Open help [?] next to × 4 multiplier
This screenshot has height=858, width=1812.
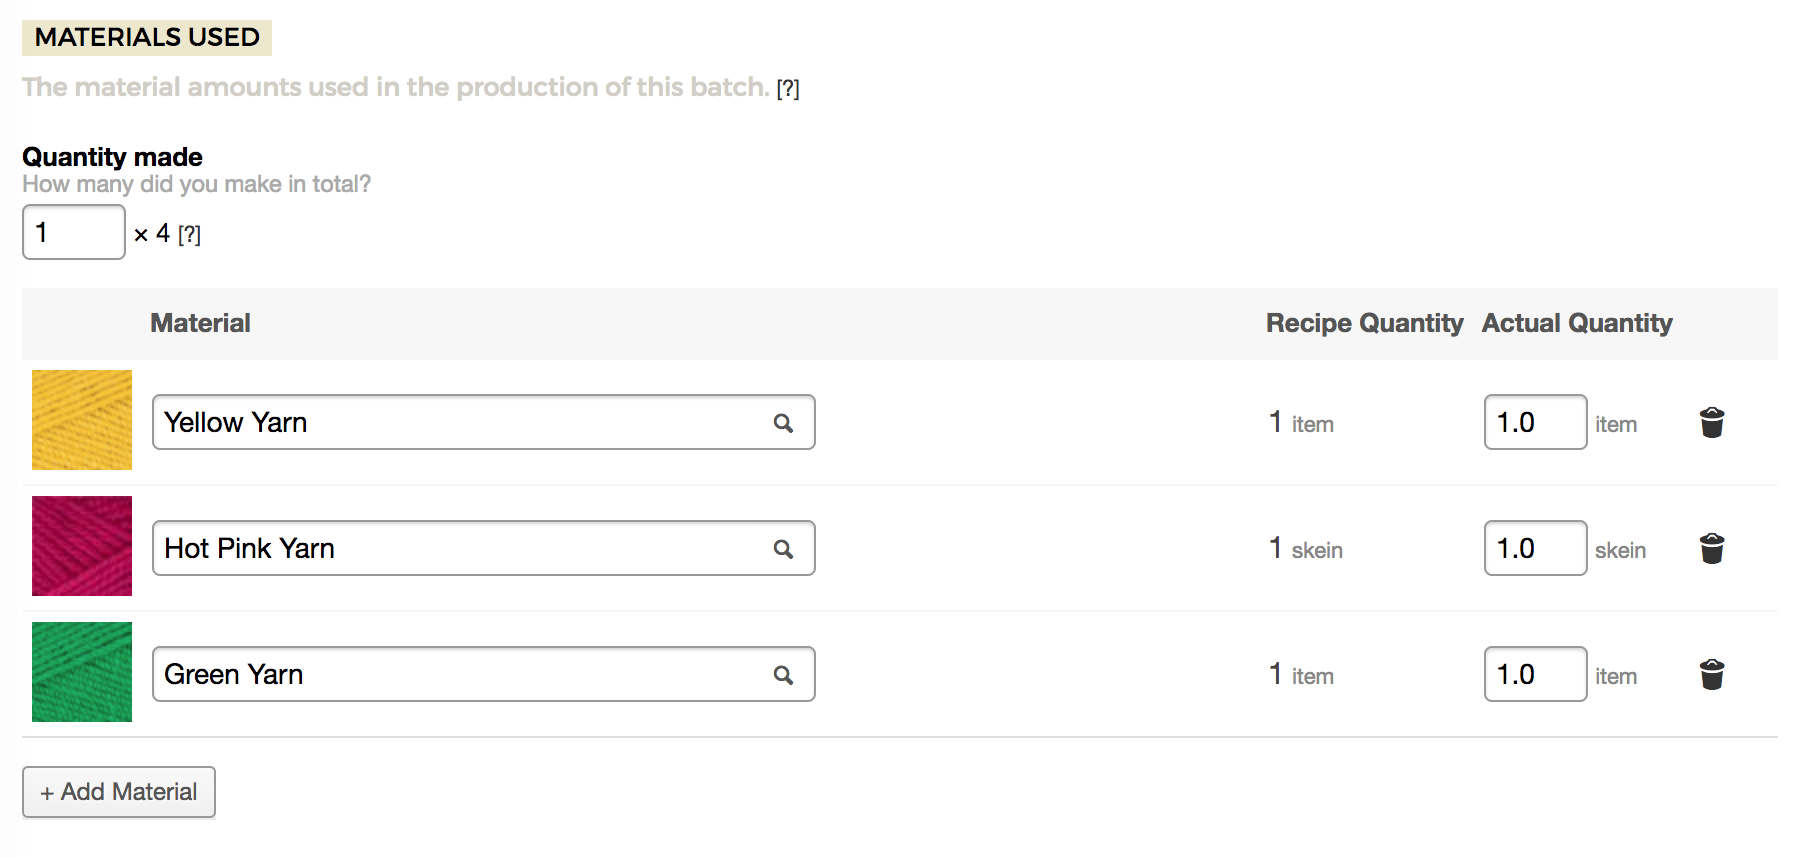point(189,235)
